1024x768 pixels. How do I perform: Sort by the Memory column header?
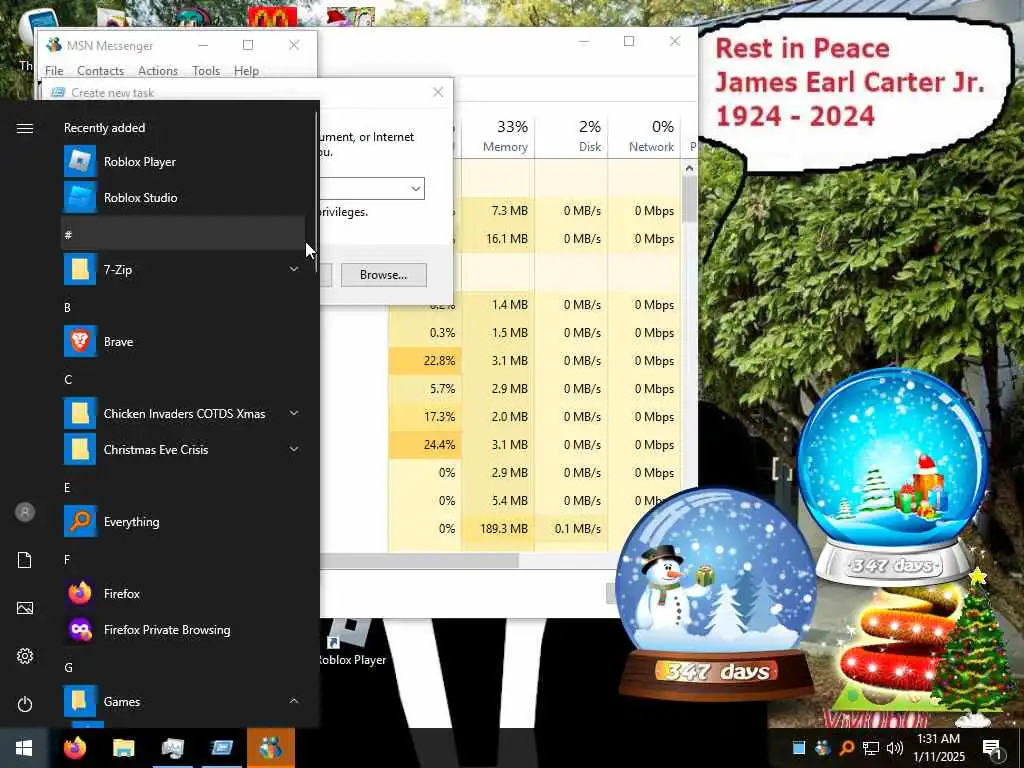coord(498,136)
